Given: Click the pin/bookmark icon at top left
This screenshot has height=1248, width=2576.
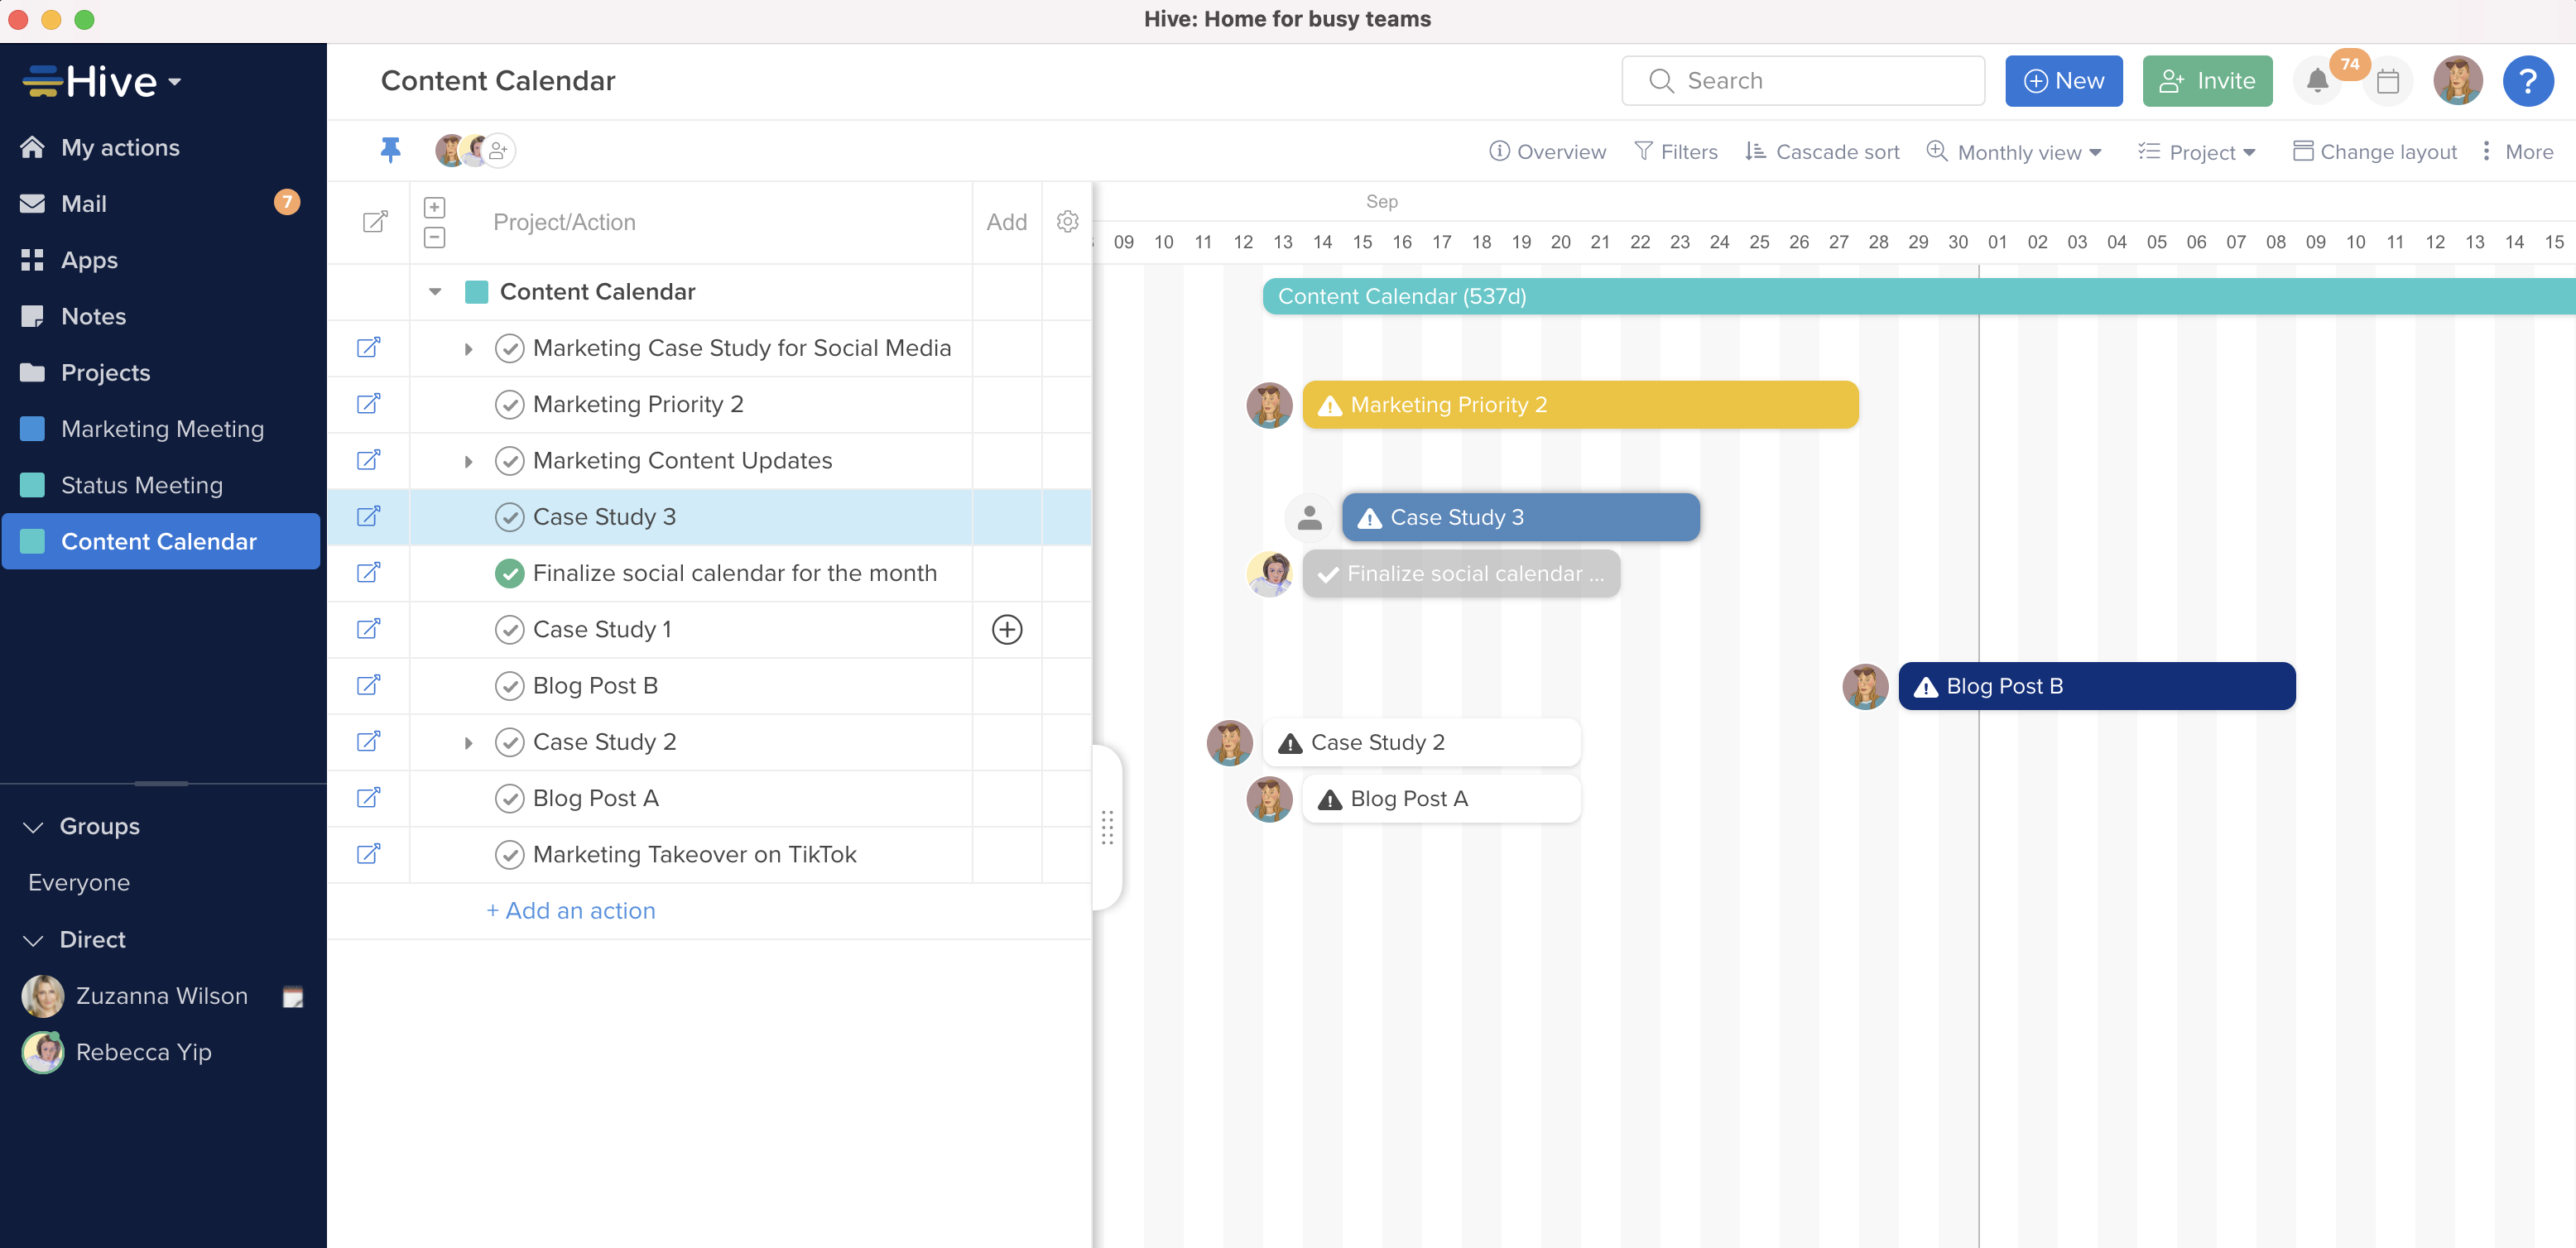Looking at the screenshot, I should coord(389,150).
